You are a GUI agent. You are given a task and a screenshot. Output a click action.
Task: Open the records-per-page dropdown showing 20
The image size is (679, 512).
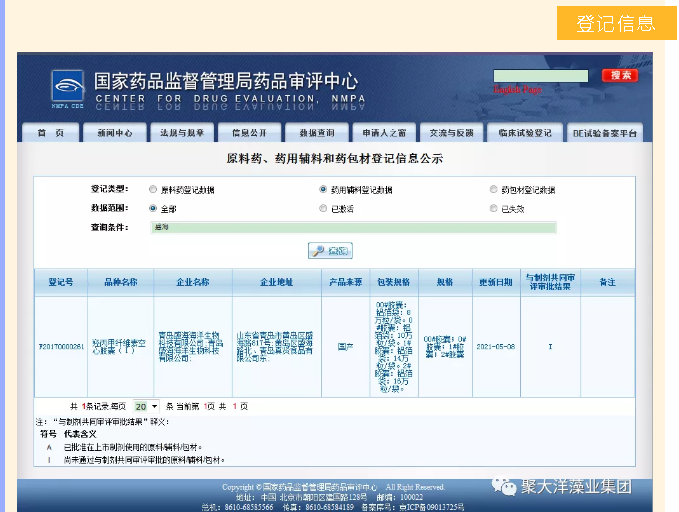click(x=146, y=406)
